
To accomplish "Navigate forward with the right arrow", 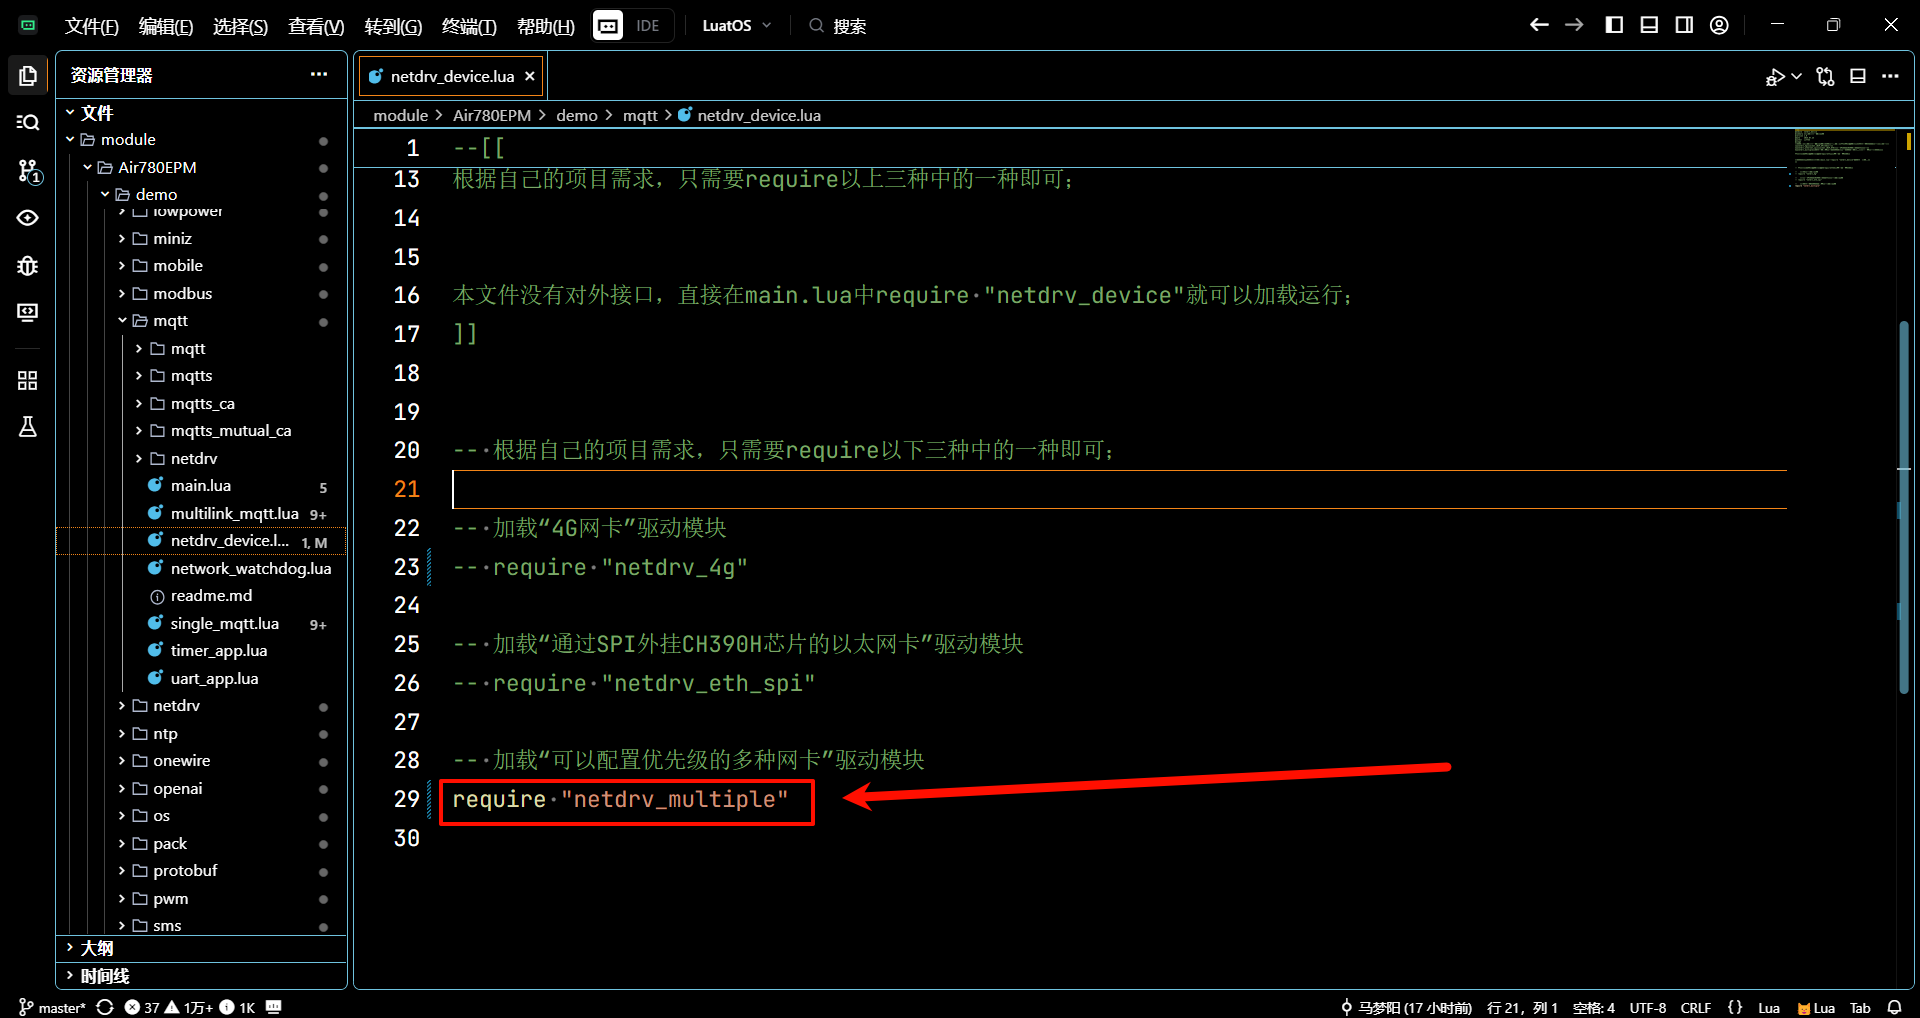I will (1574, 25).
